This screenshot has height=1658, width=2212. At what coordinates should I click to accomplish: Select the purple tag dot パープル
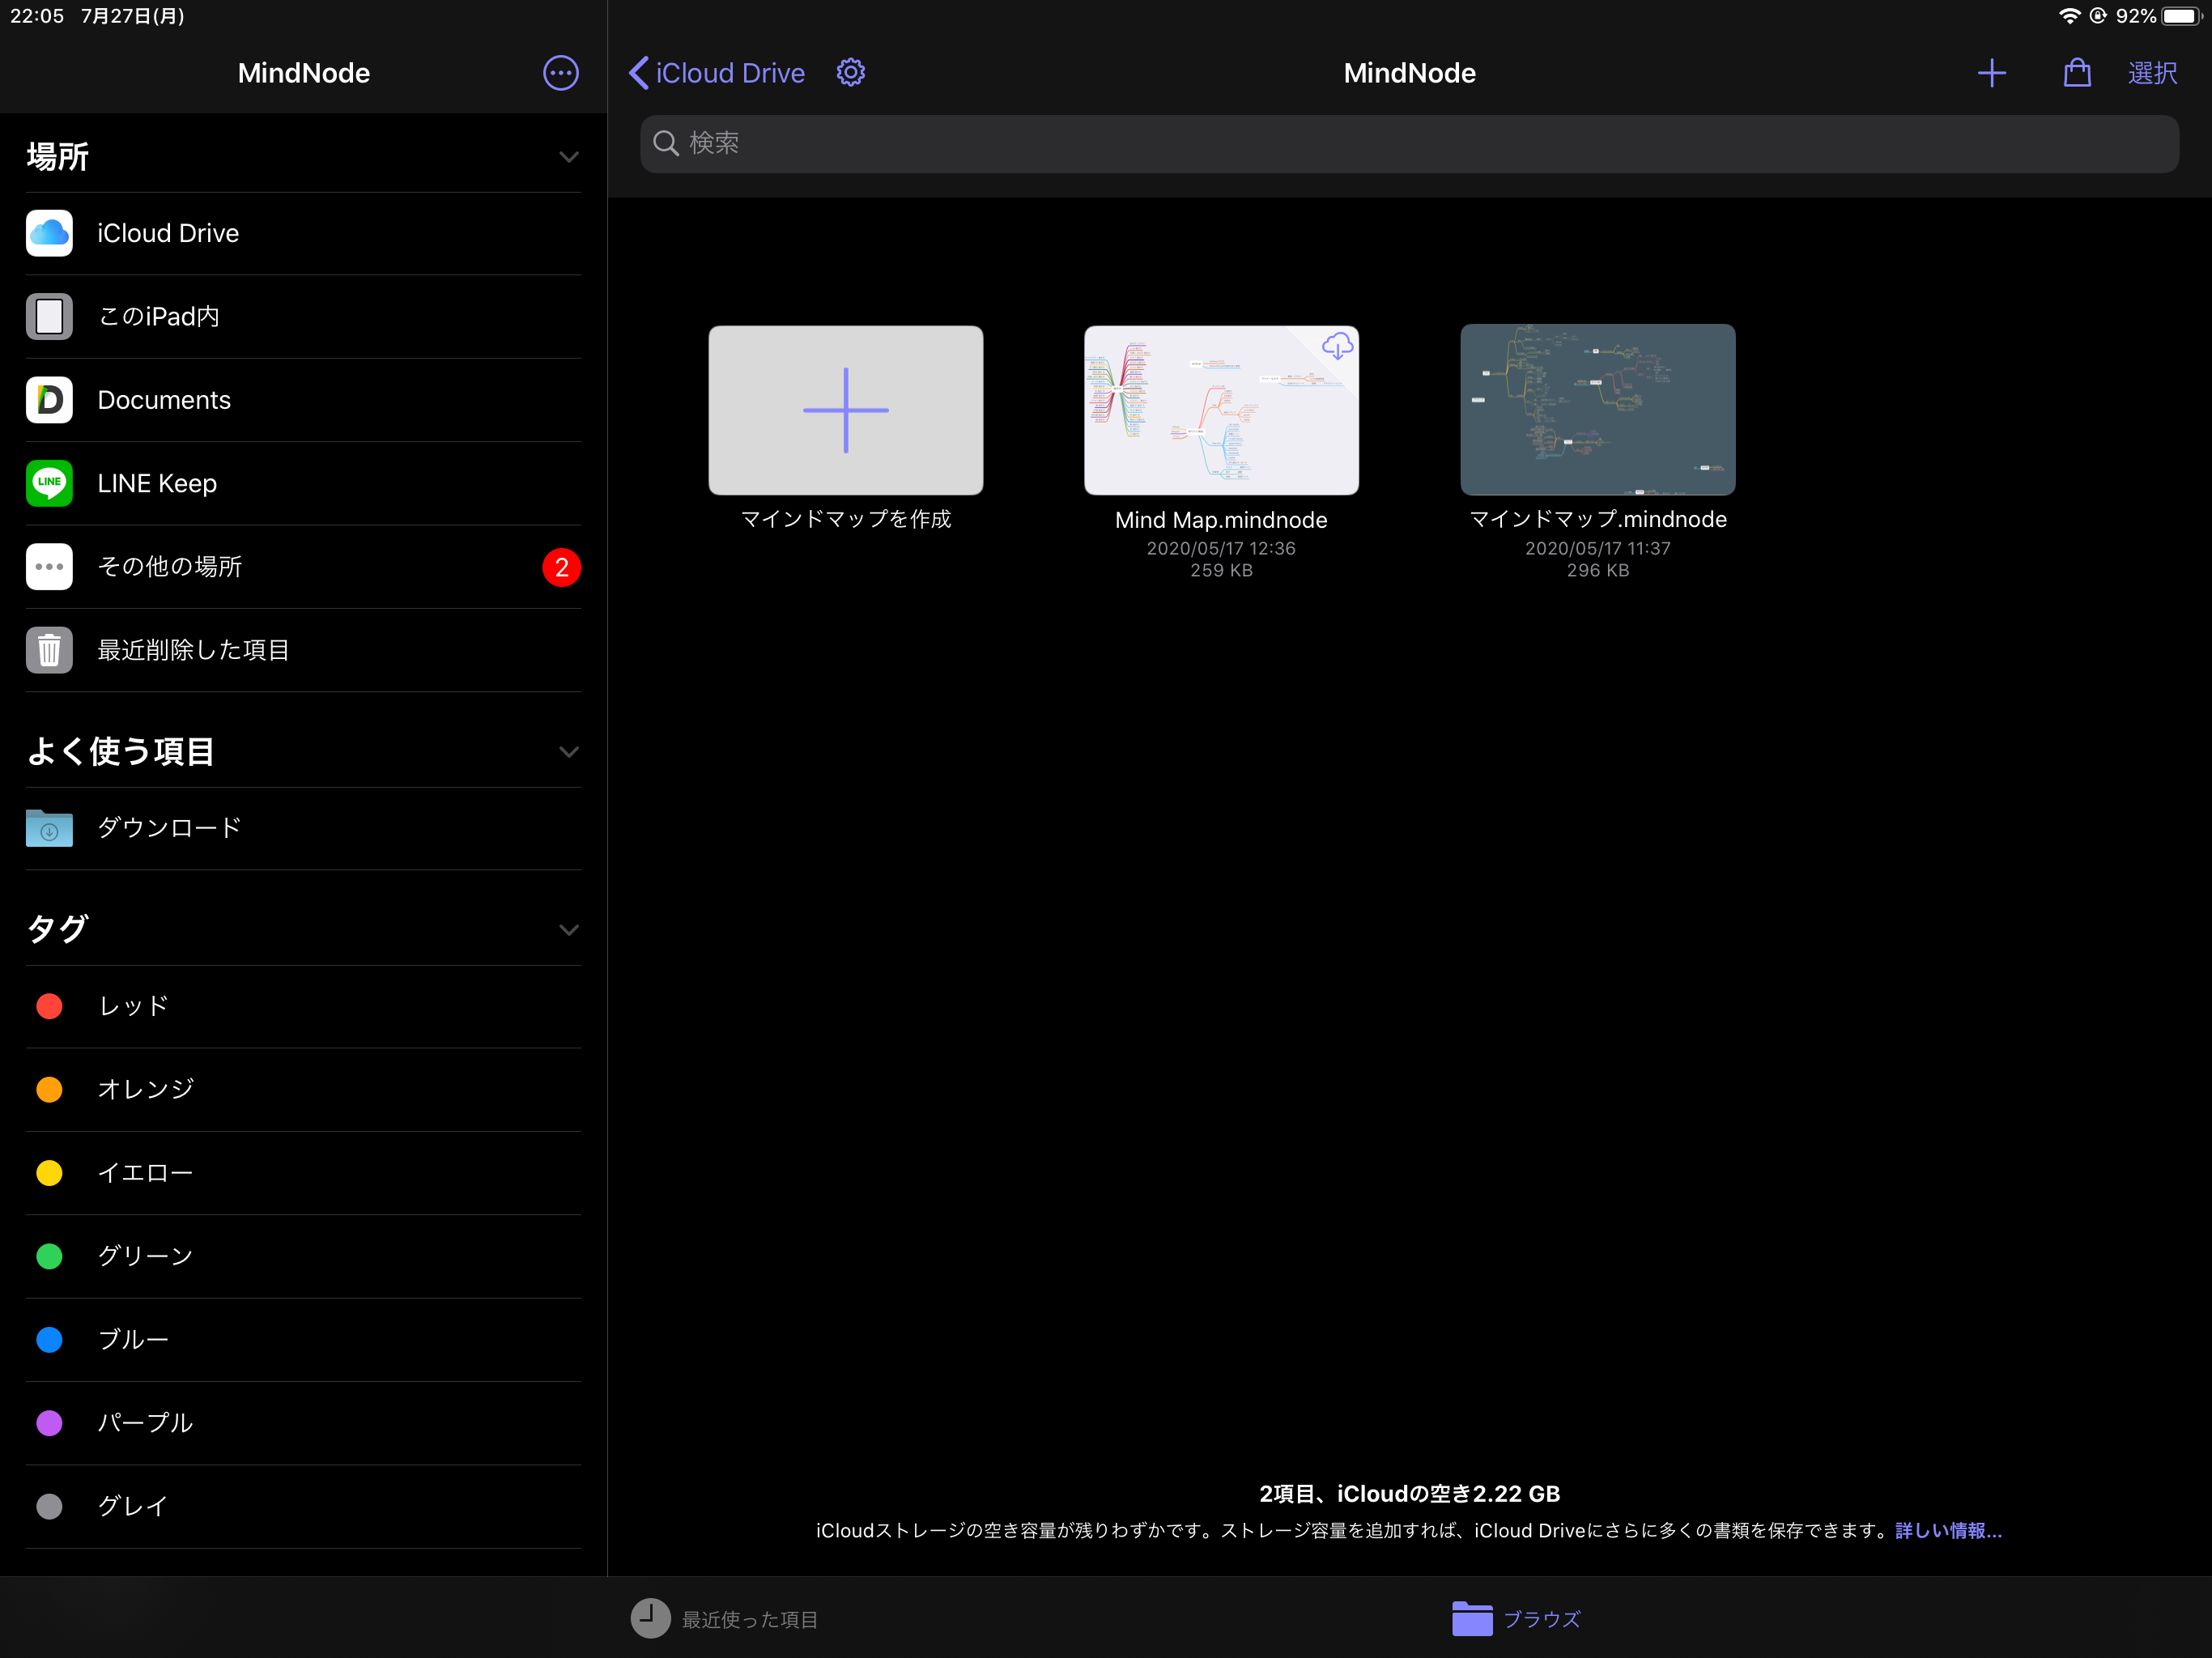tap(49, 1423)
